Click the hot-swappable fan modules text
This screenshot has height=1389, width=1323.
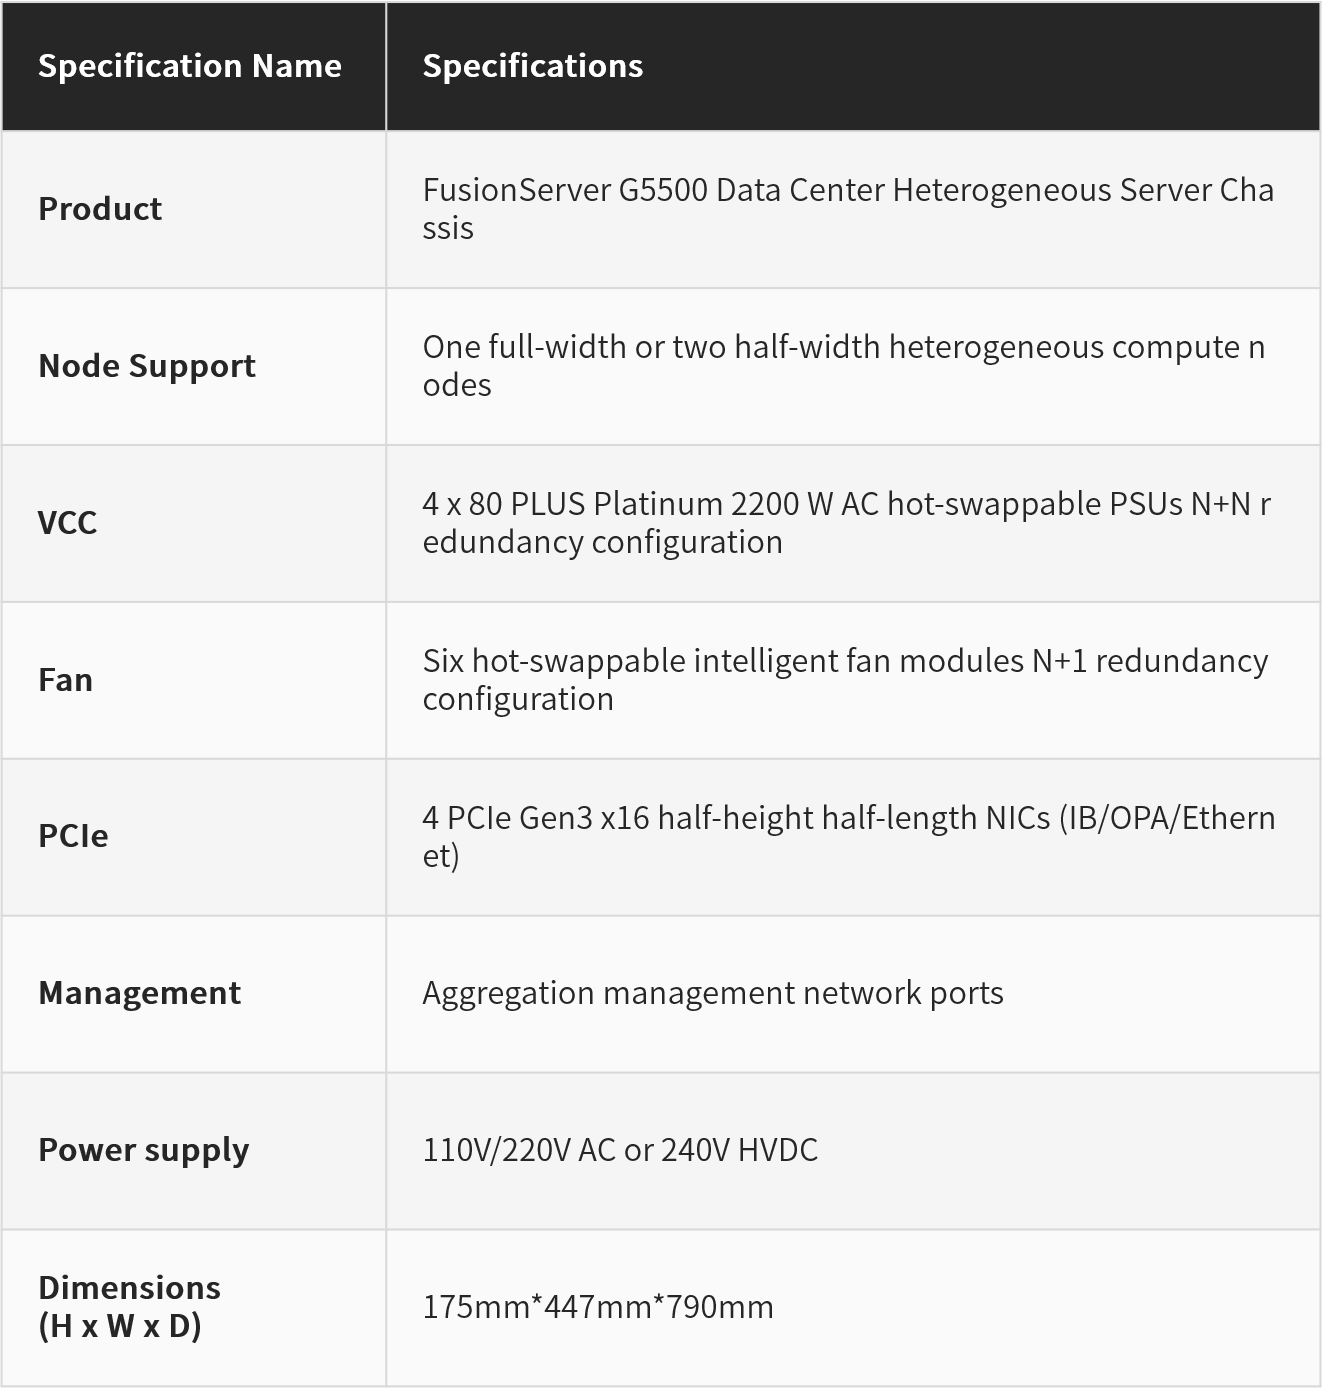point(845,680)
